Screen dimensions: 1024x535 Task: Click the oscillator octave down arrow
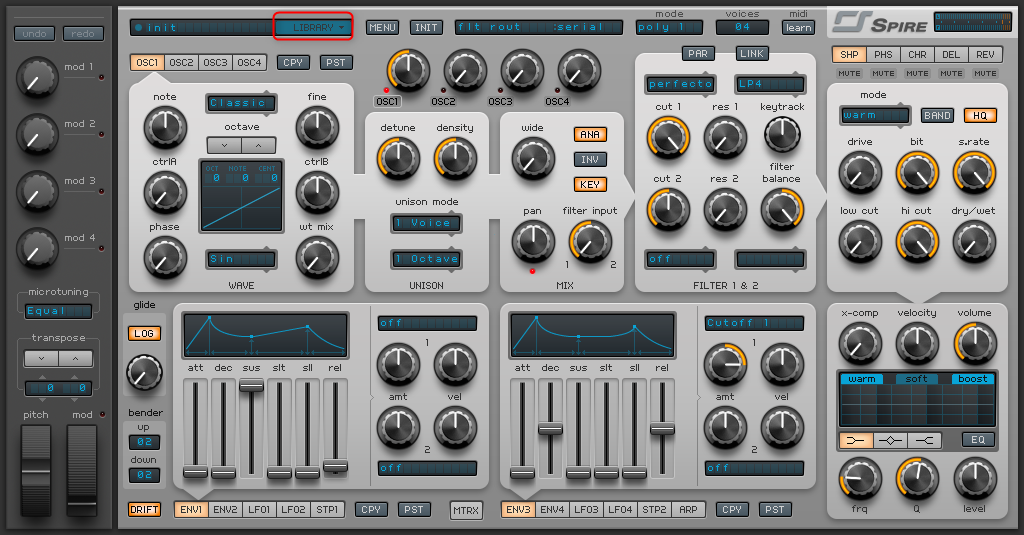pos(224,145)
